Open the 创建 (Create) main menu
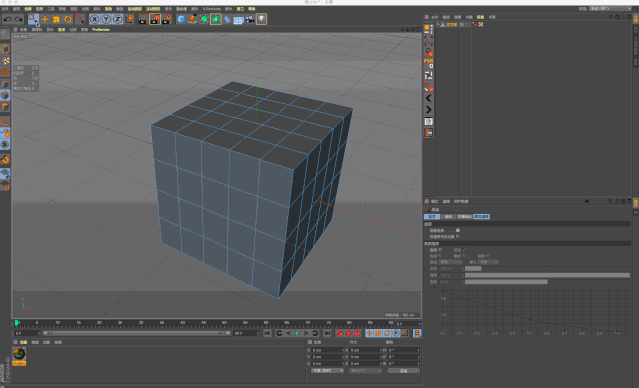Viewport: 639px width, 388px height. pos(27,9)
